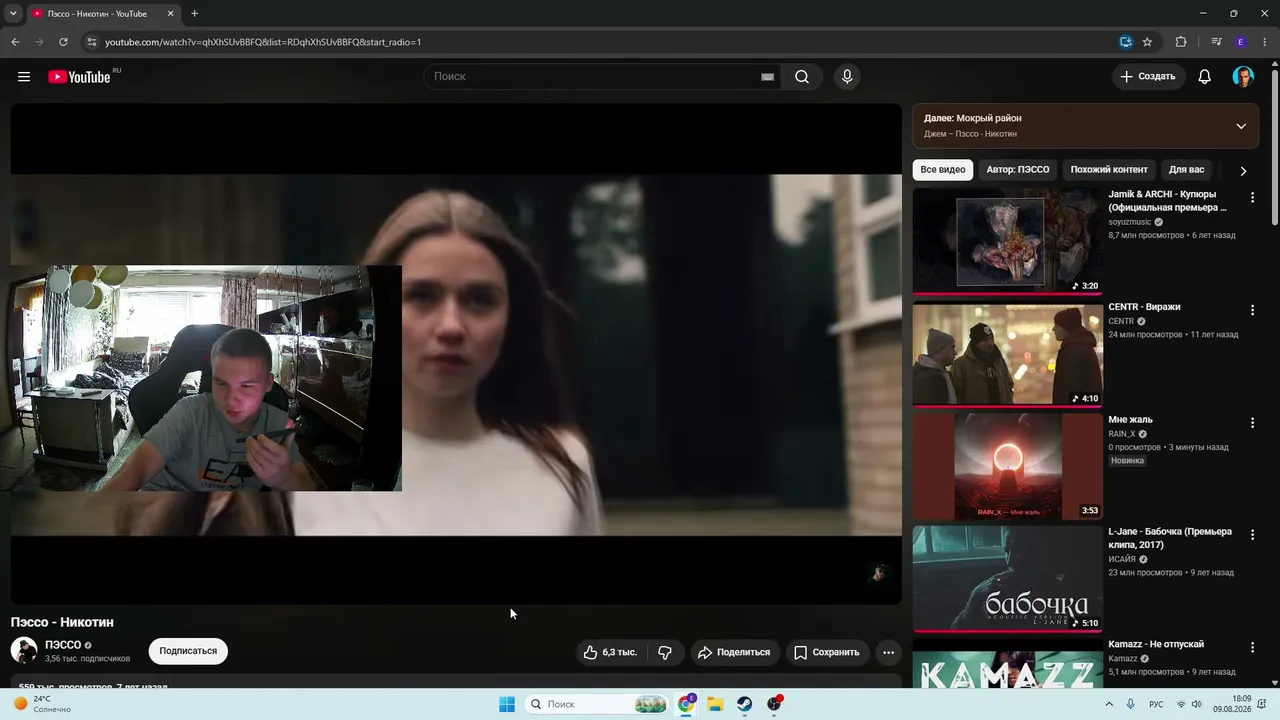Open the weather widget on taskbar
The width and height of the screenshot is (1280, 720).
[x=42, y=704]
